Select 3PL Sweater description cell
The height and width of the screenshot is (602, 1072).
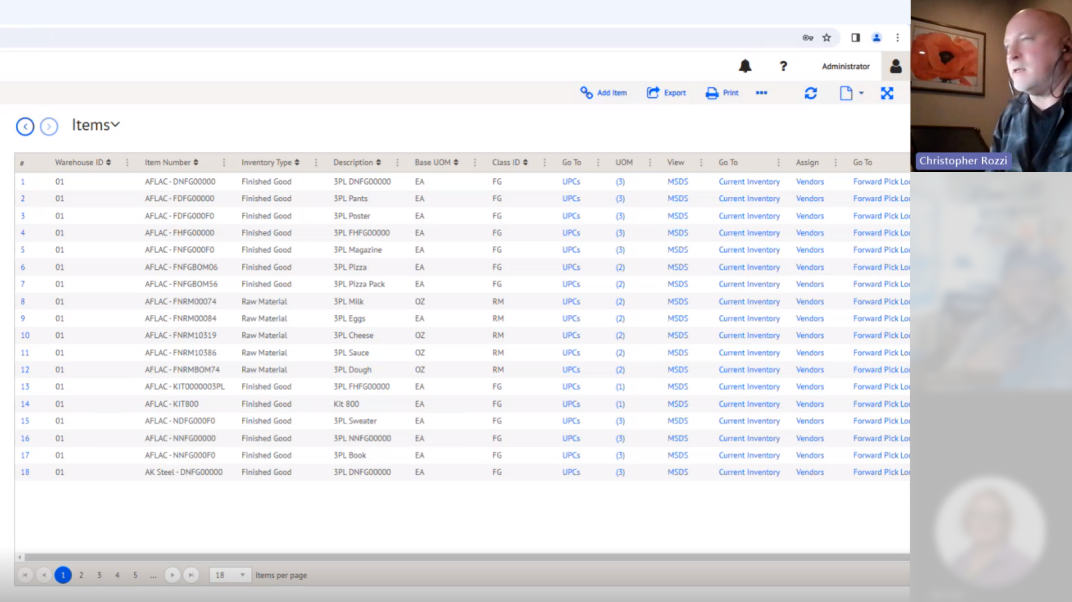pos(355,421)
